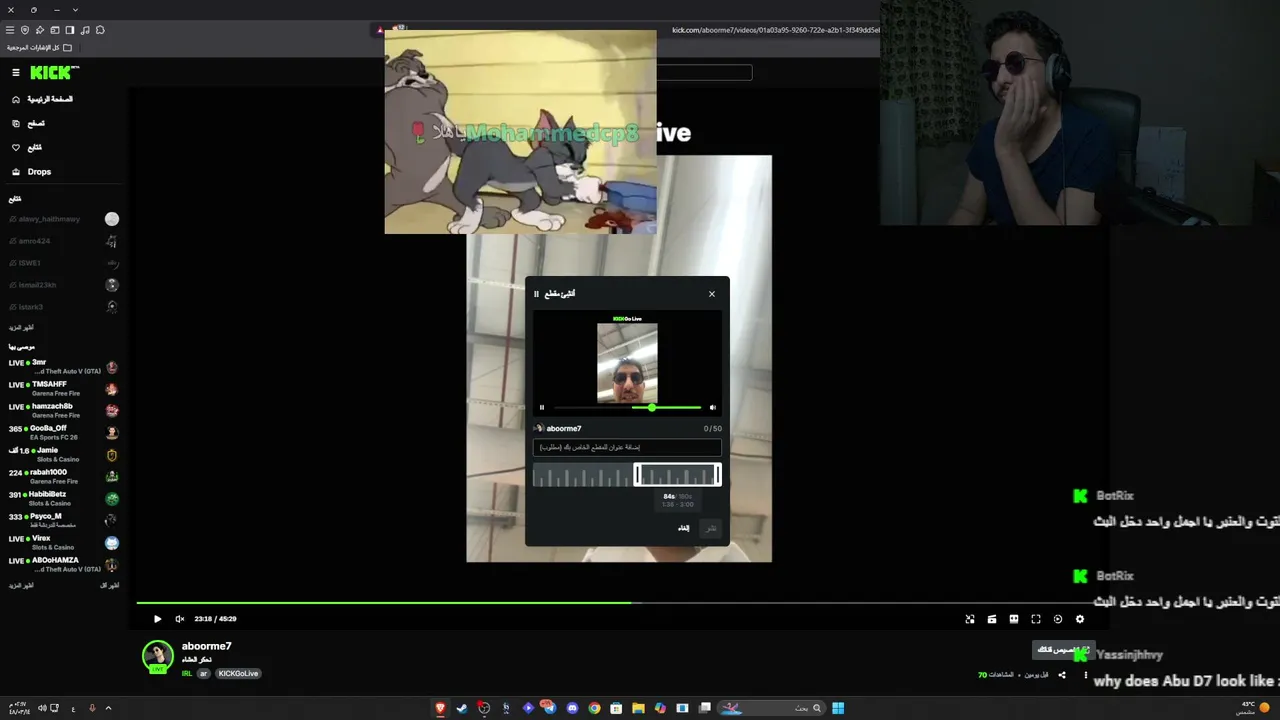Cancel clip creation in the dialog
The image size is (1280, 720).
point(684,528)
